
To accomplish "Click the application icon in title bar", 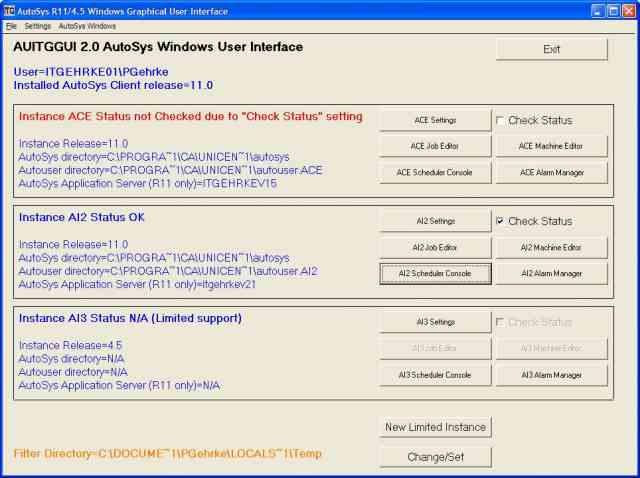I will (9, 11).
